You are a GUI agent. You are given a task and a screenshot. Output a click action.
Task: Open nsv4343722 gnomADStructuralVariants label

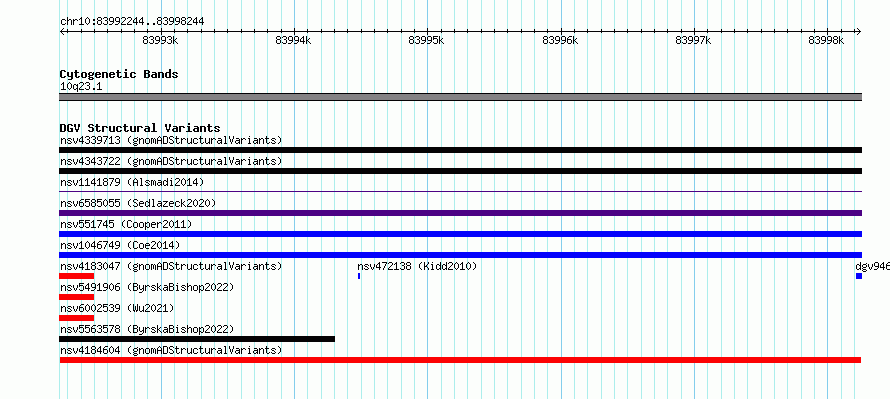[171, 161]
